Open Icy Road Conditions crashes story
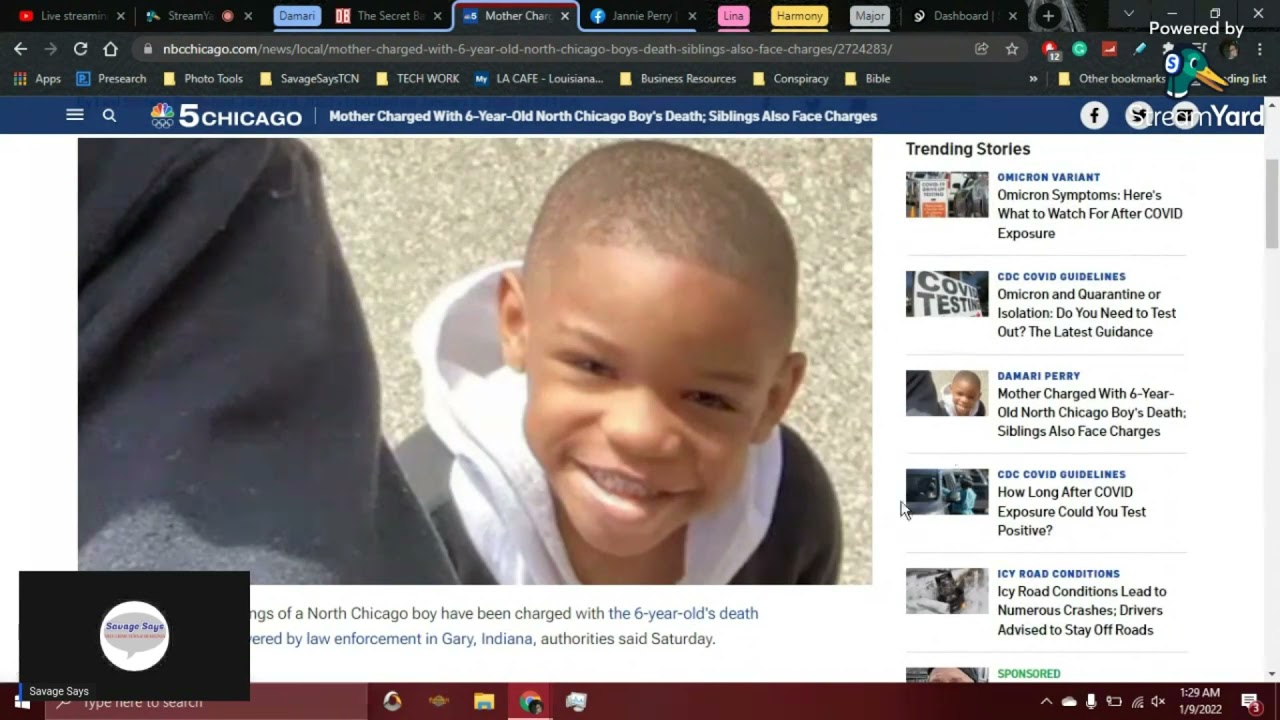Image resolution: width=1280 pixels, height=720 pixels. (1082, 610)
